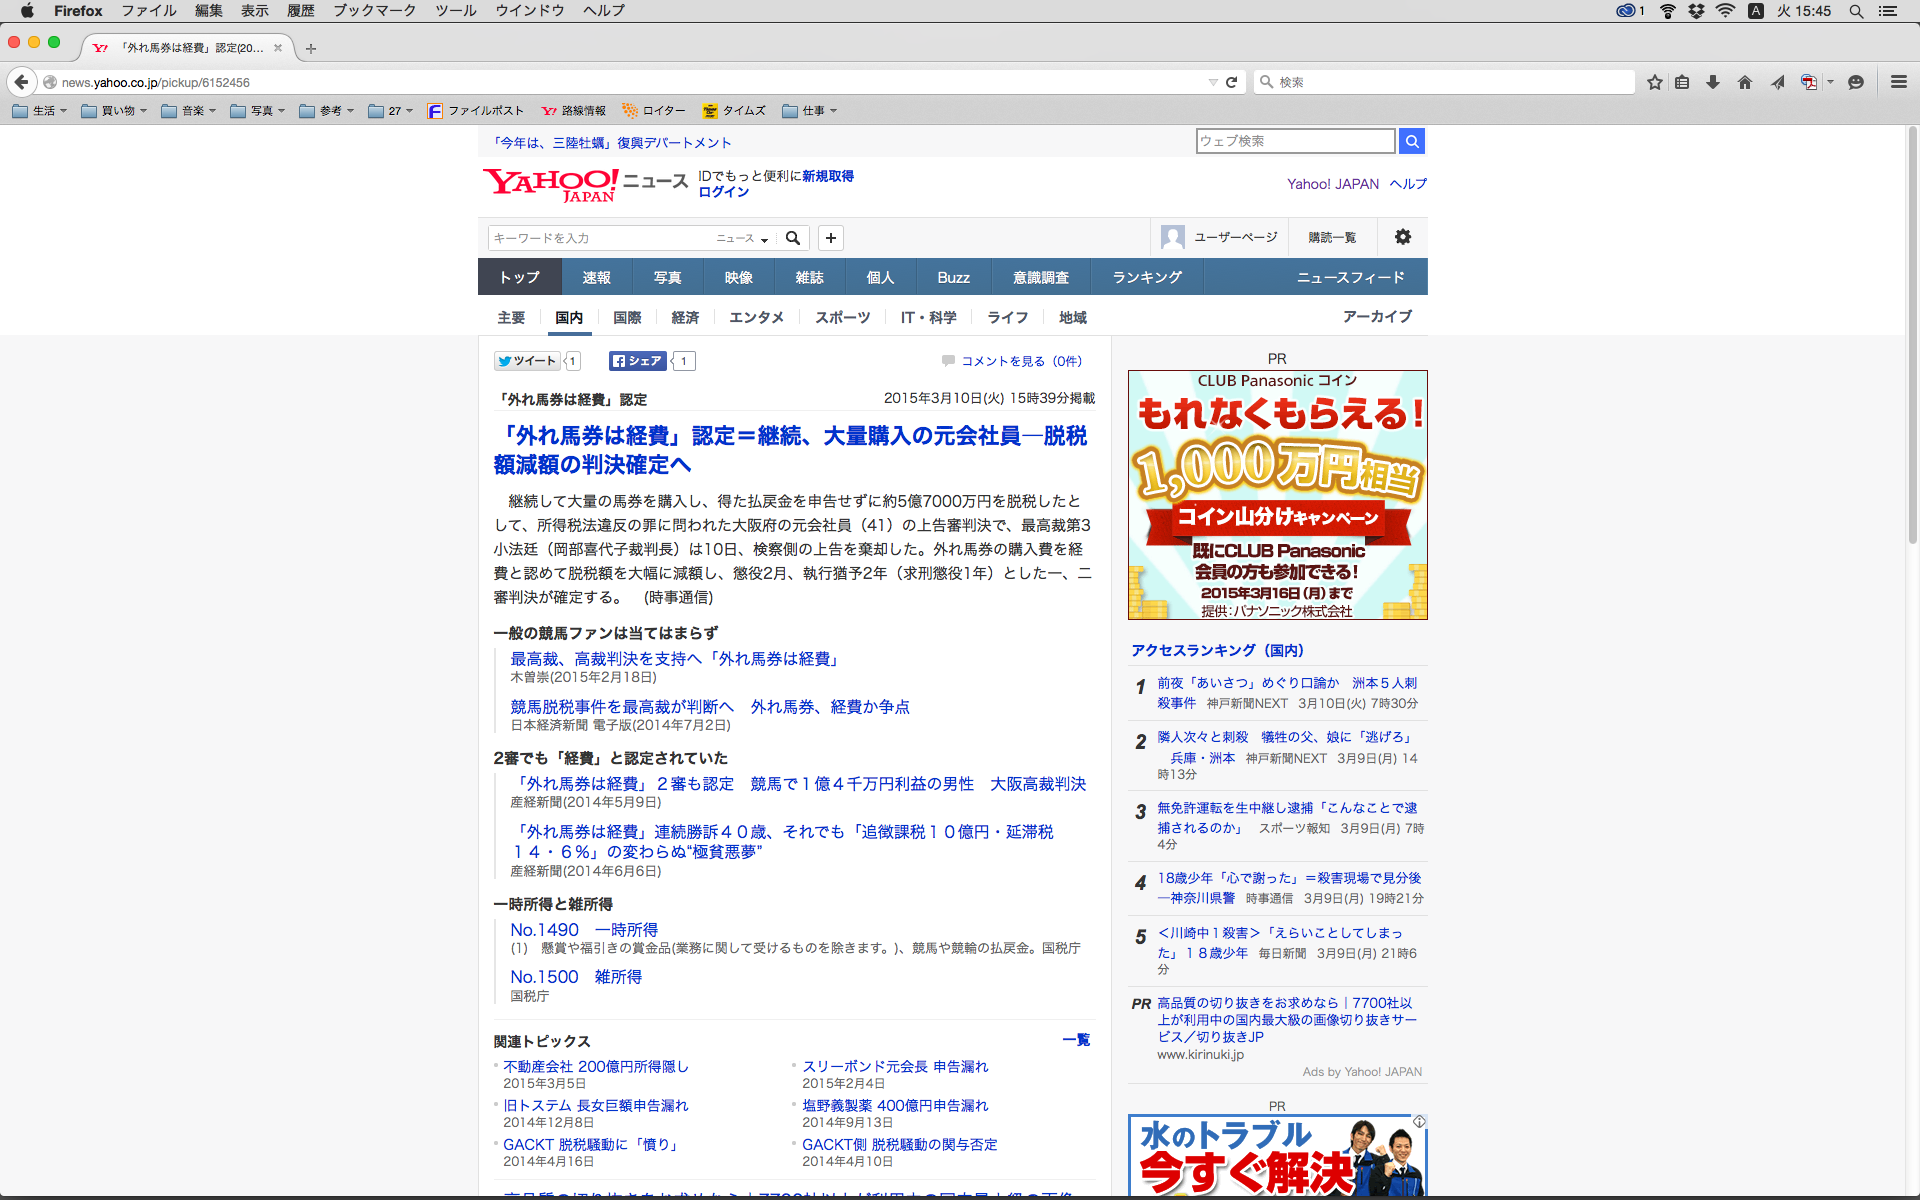1920x1200 pixels.
Task: Select the 経済 category tab
Action: coord(685,317)
